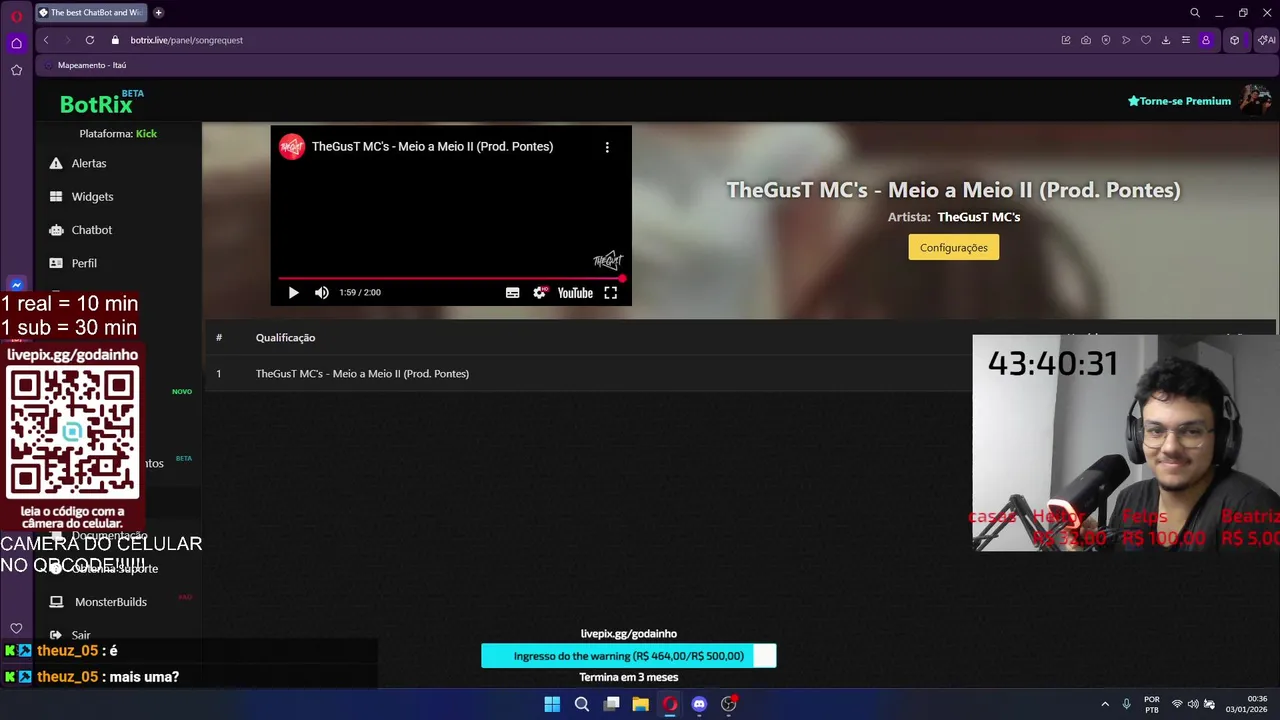The image size is (1280, 720).
Task: Select song row TheGusT MC's Meio a Meio II
Action: (x=362, y=374)
